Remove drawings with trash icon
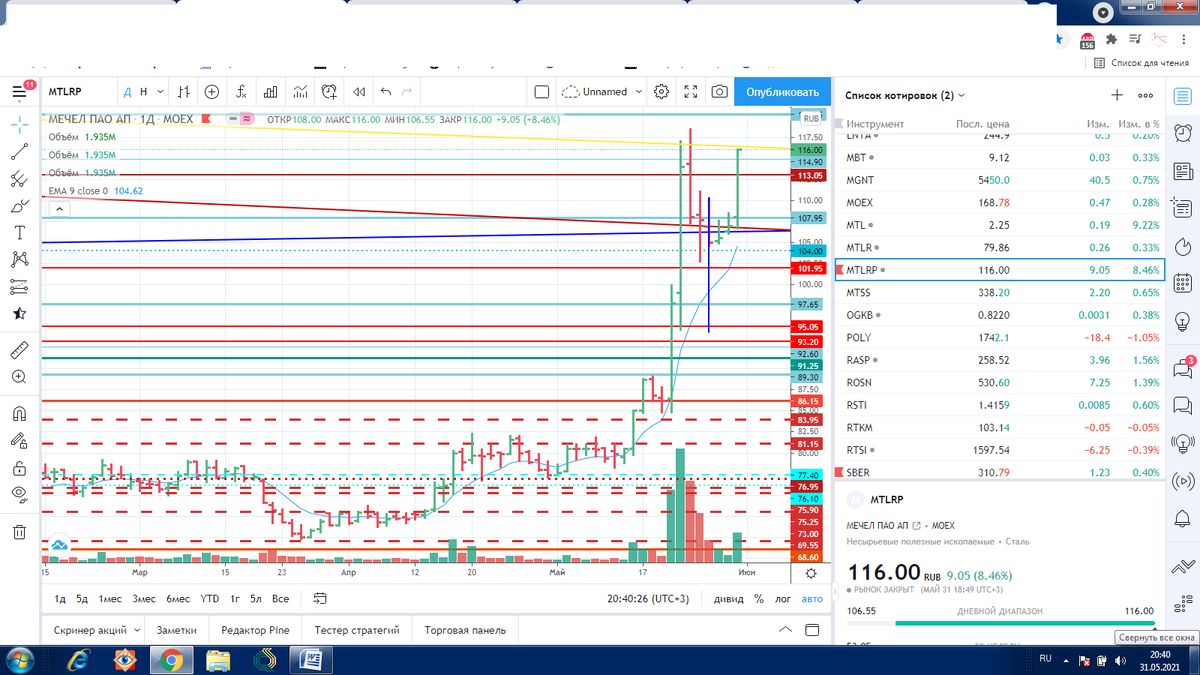 (19, 531)
